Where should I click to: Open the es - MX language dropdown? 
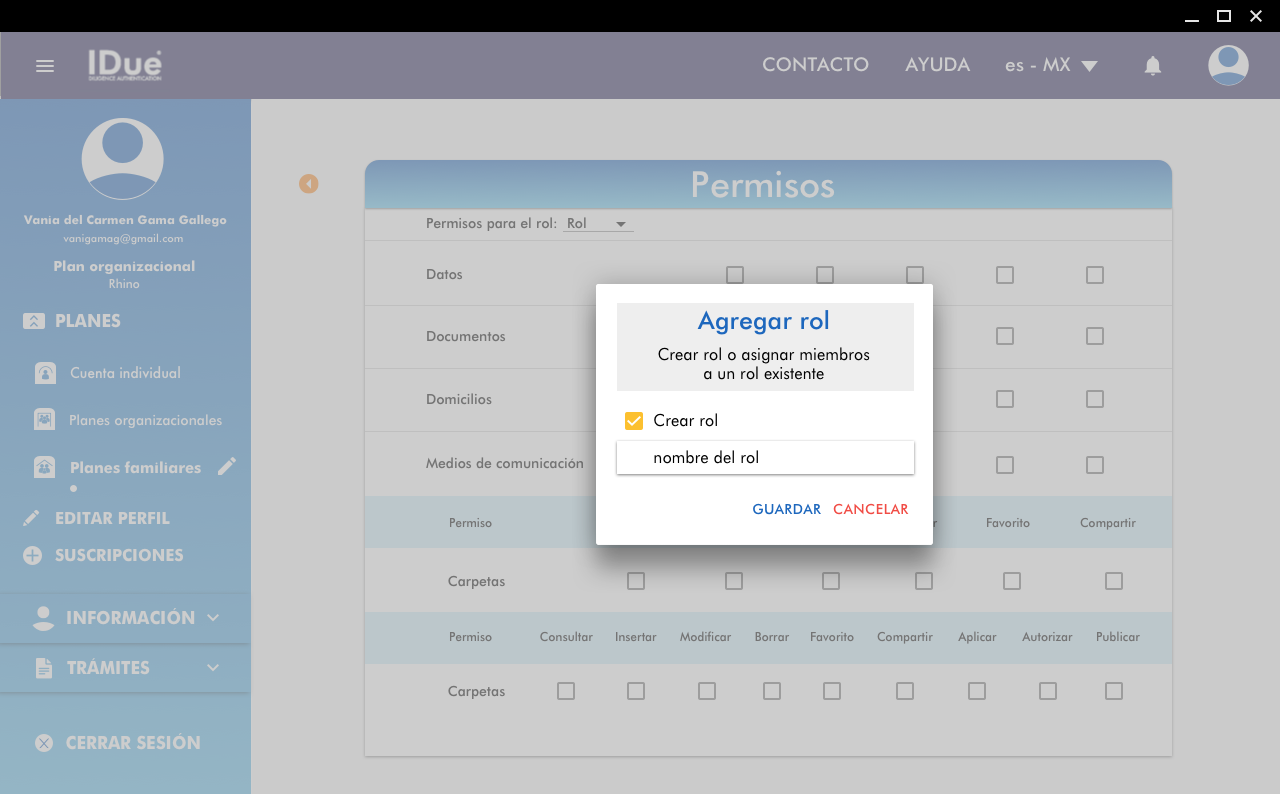pyautogui.click(x=1051, y=65)
